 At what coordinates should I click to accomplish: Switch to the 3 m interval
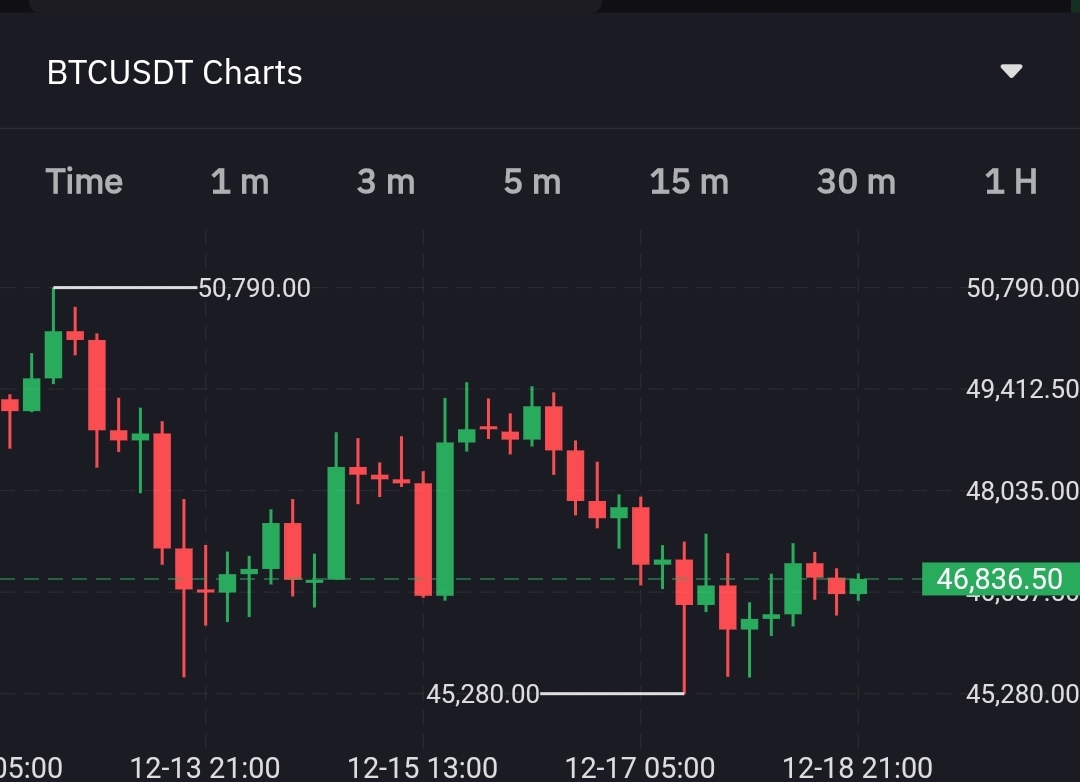coord(386,182)
